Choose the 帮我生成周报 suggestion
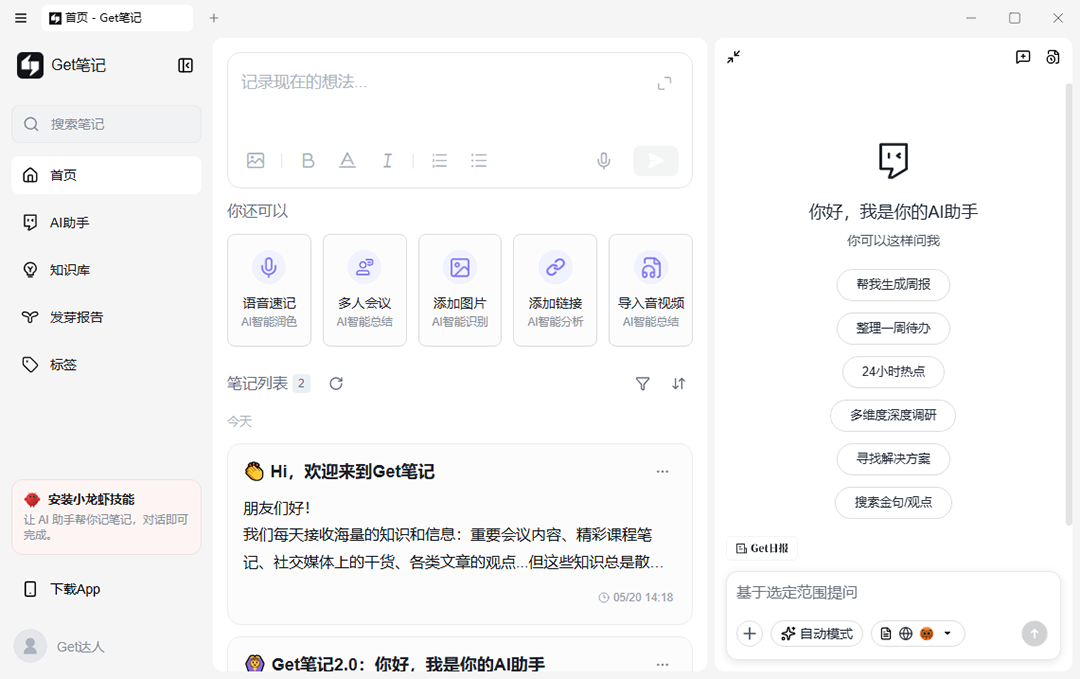 point(893,284)
